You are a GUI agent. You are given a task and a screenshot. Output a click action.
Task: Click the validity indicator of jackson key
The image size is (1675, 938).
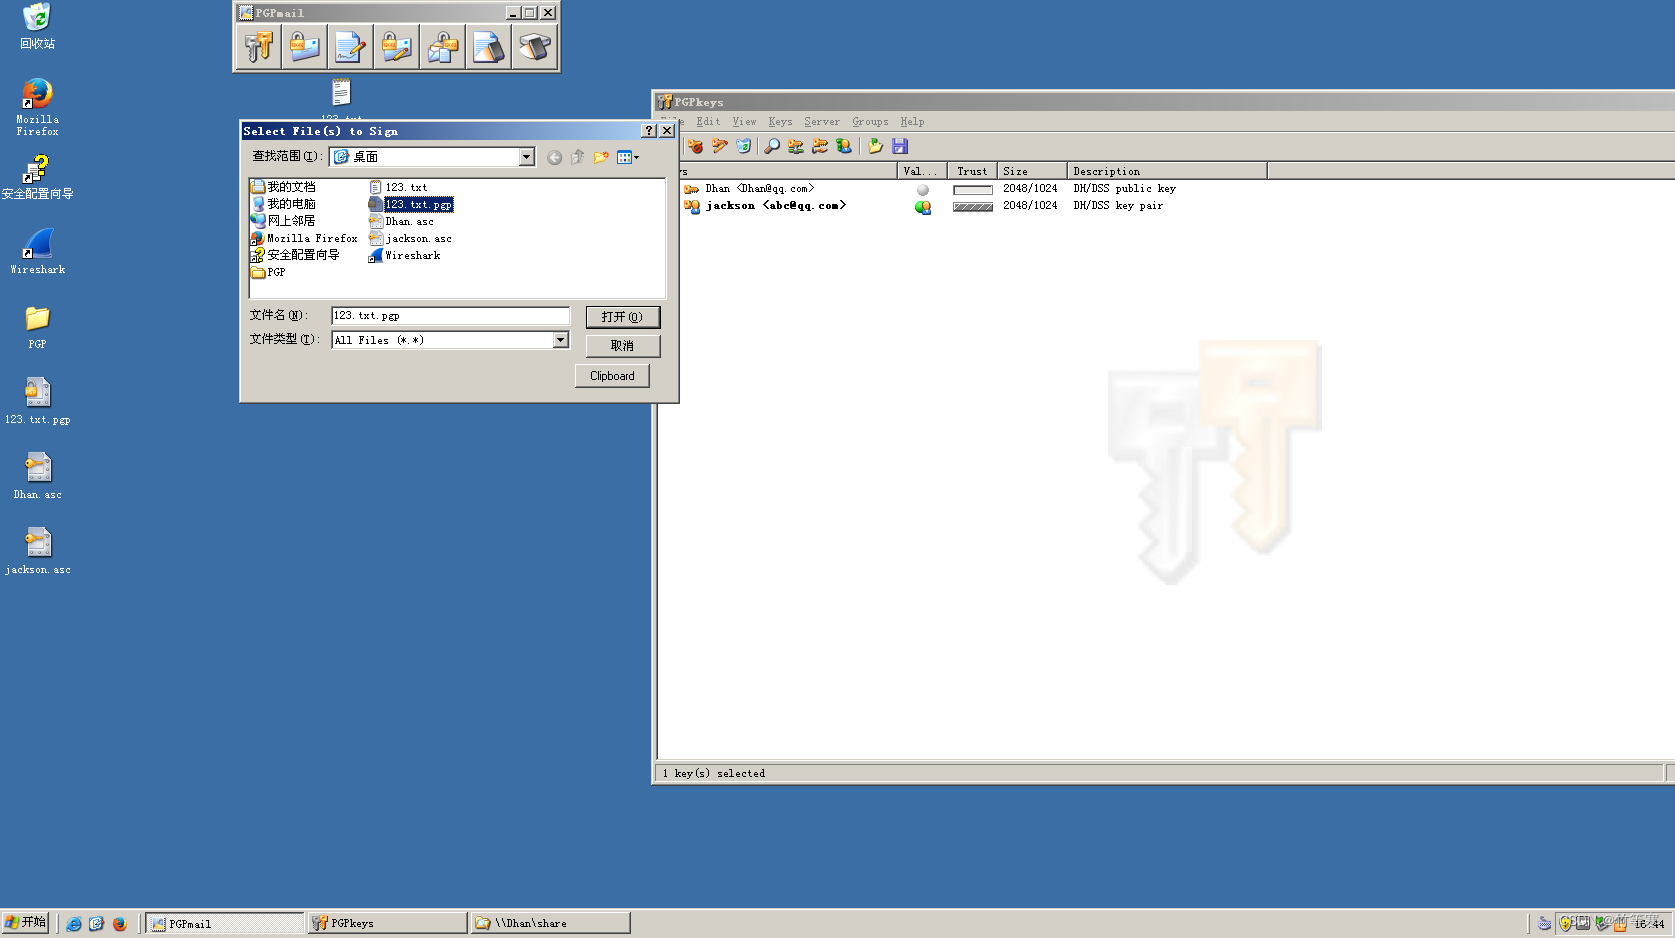click(922, 207)
